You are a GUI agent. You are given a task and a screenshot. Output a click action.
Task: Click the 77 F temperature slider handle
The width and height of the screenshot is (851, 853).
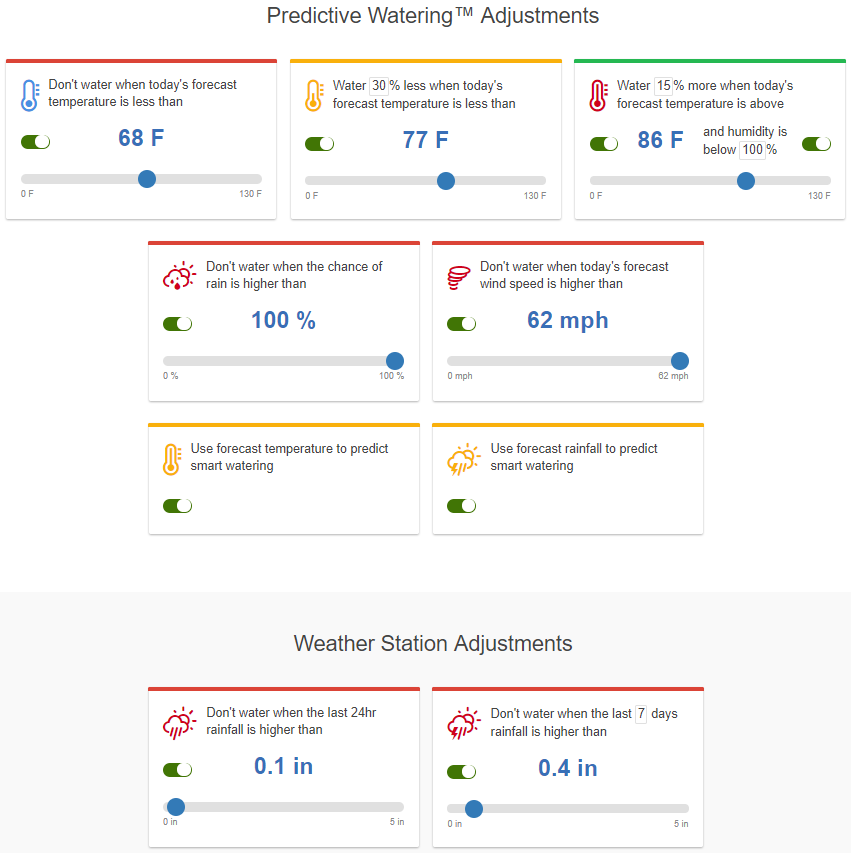click(446, 181)
